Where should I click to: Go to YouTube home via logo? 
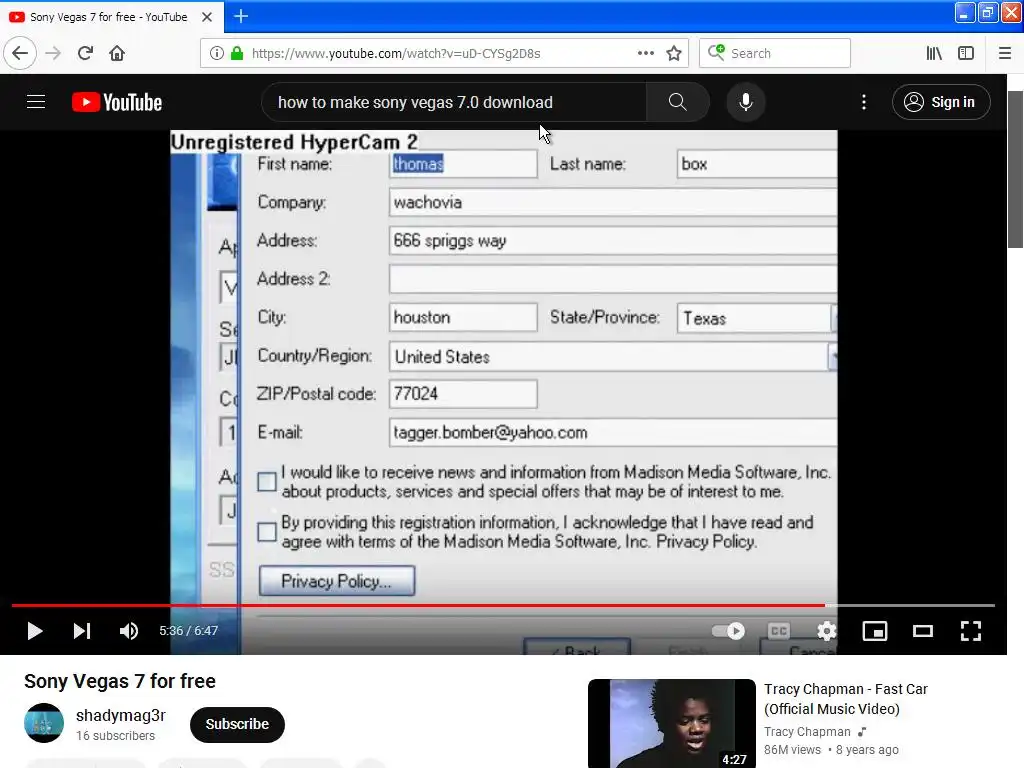pyautogui.click(x=117, y=102)
